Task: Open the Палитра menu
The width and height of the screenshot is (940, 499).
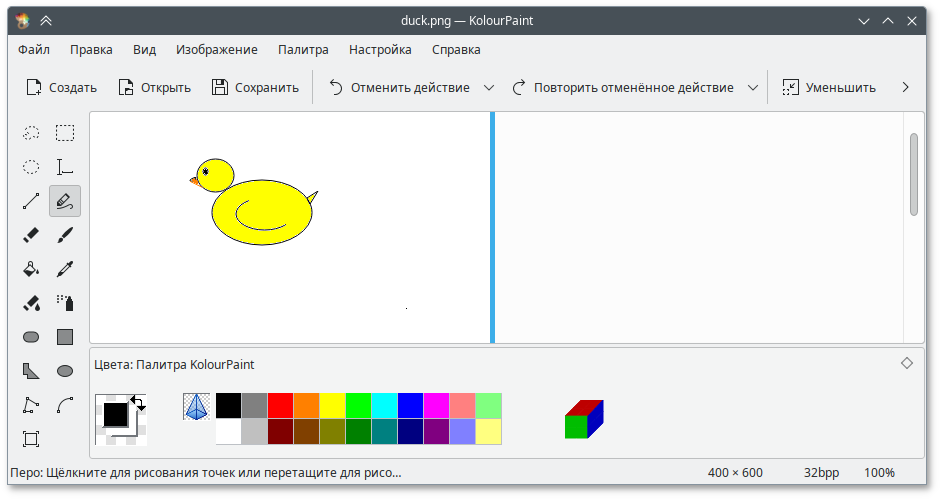Action: tap(303, 50)
